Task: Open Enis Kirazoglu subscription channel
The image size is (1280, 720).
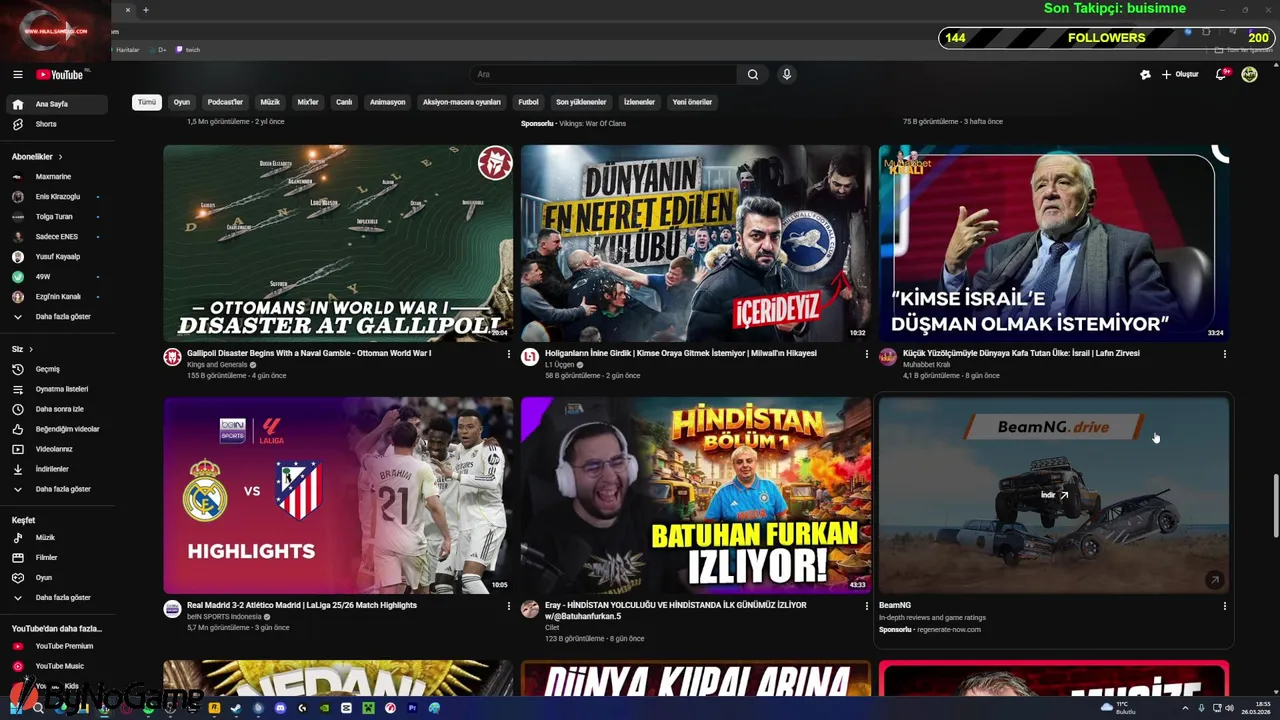Action: [x=58, y=197]
